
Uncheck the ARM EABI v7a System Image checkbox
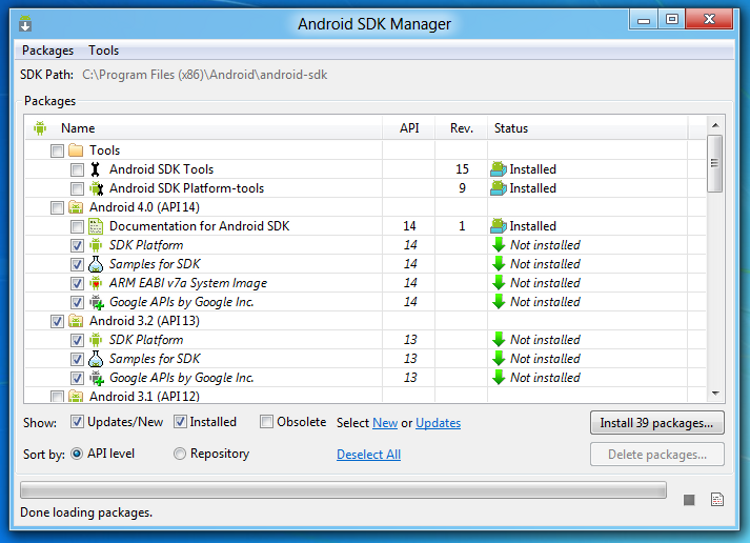tap(77, 283)
